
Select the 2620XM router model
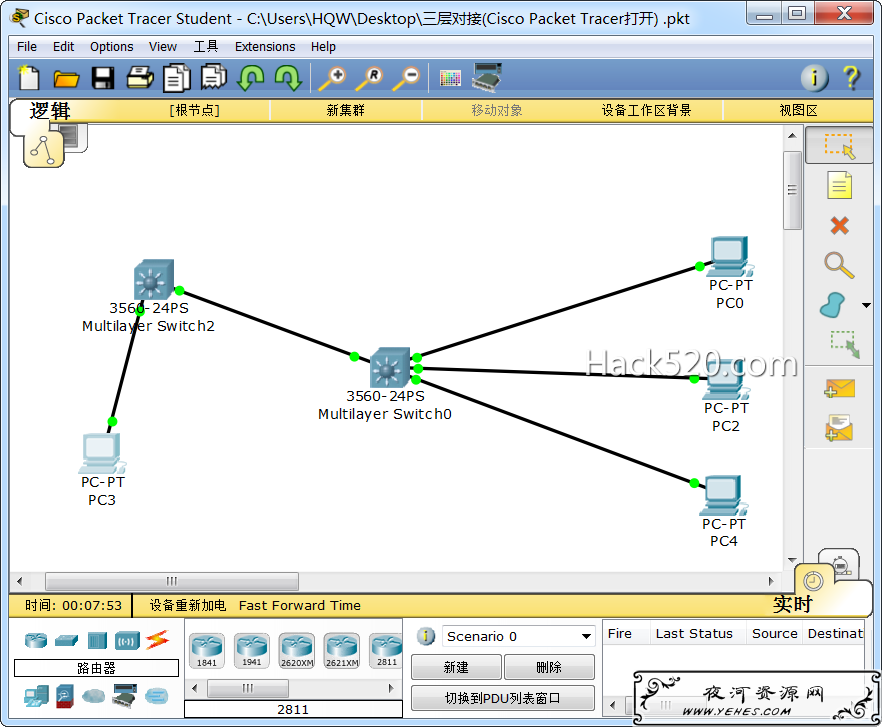click(x=296, y=650)
